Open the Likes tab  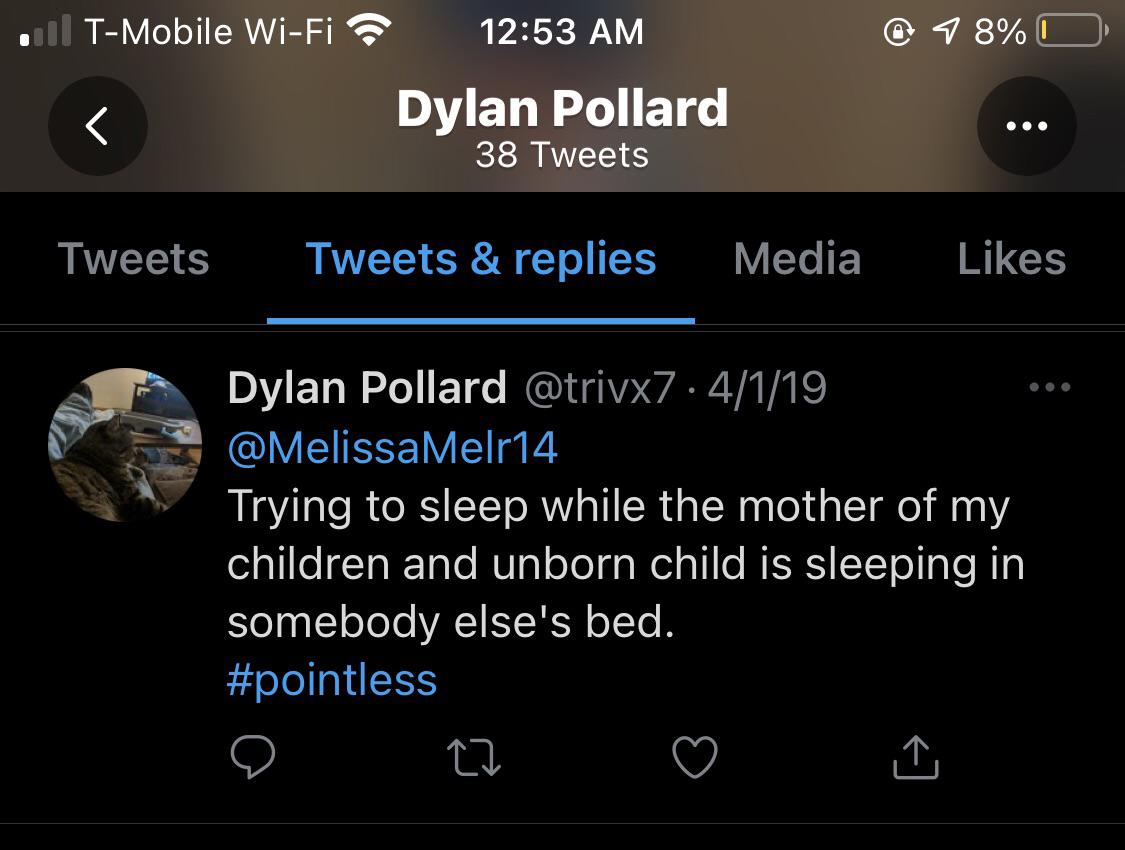click(1012, 258)
